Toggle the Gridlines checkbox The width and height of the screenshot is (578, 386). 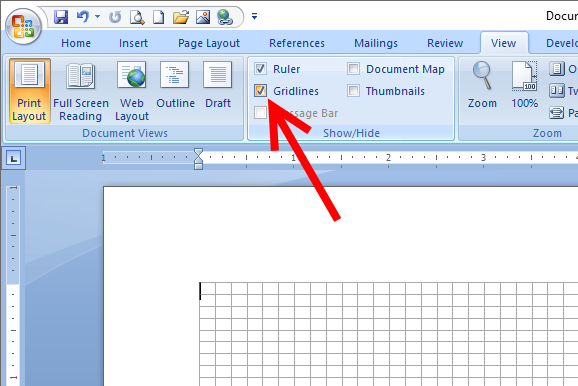click(x=260, y=91)
